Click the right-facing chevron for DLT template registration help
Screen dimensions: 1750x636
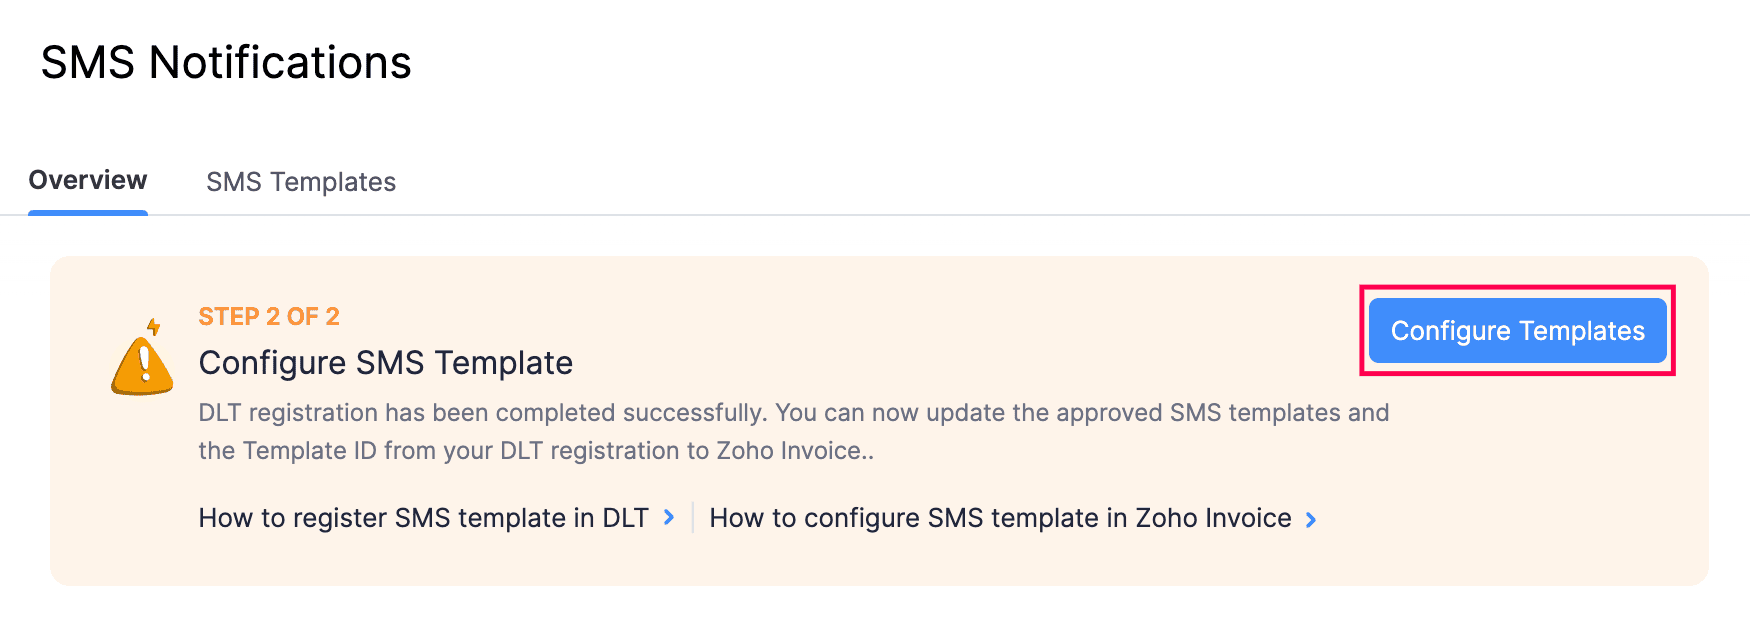668,518
